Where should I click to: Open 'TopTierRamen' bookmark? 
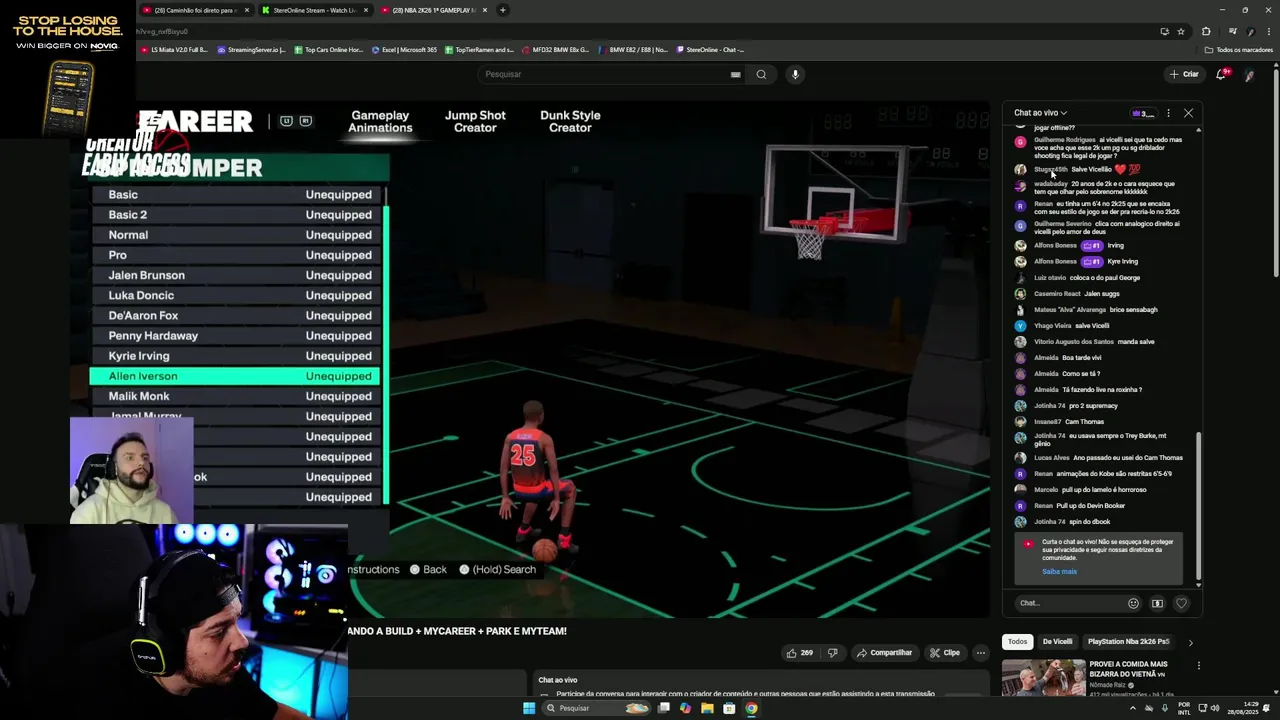tap(479, 49)
